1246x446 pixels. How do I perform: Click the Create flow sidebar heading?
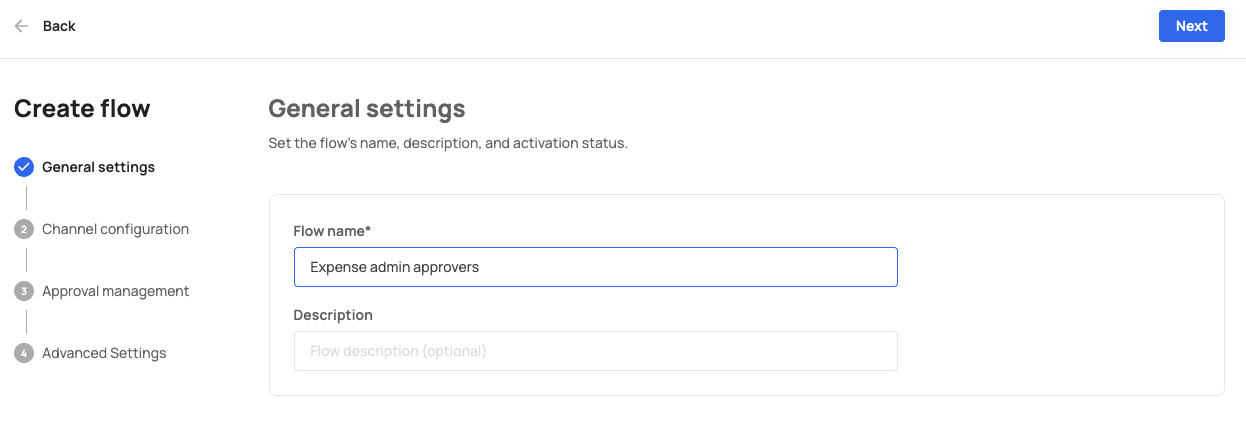pyautogui.click(x=82, y=109)
